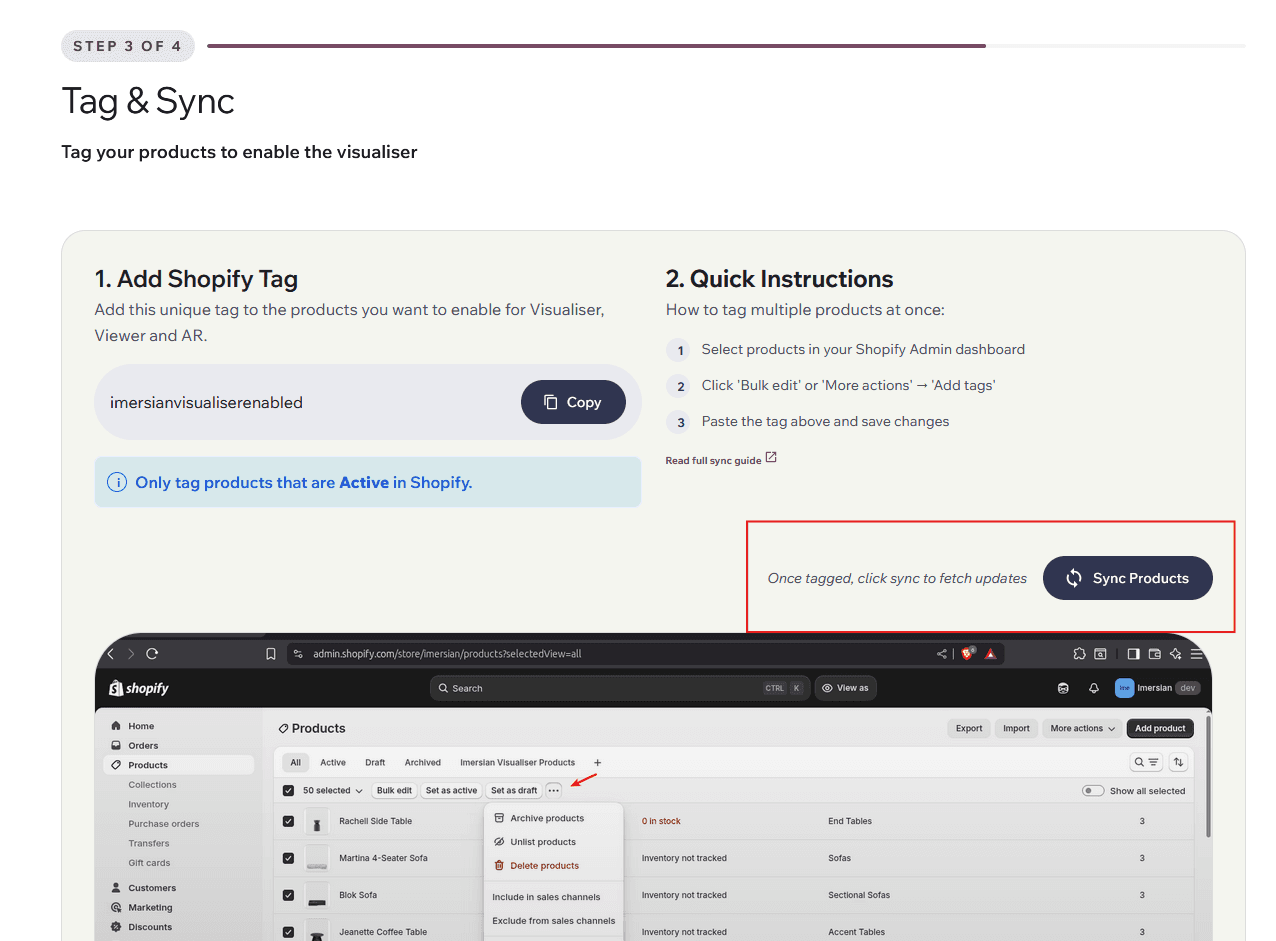The width and height of the screenshot is (1276, 941).
Task: Open the search and filter icon button
Action: pyautogui.click(x=1146, y=762)
